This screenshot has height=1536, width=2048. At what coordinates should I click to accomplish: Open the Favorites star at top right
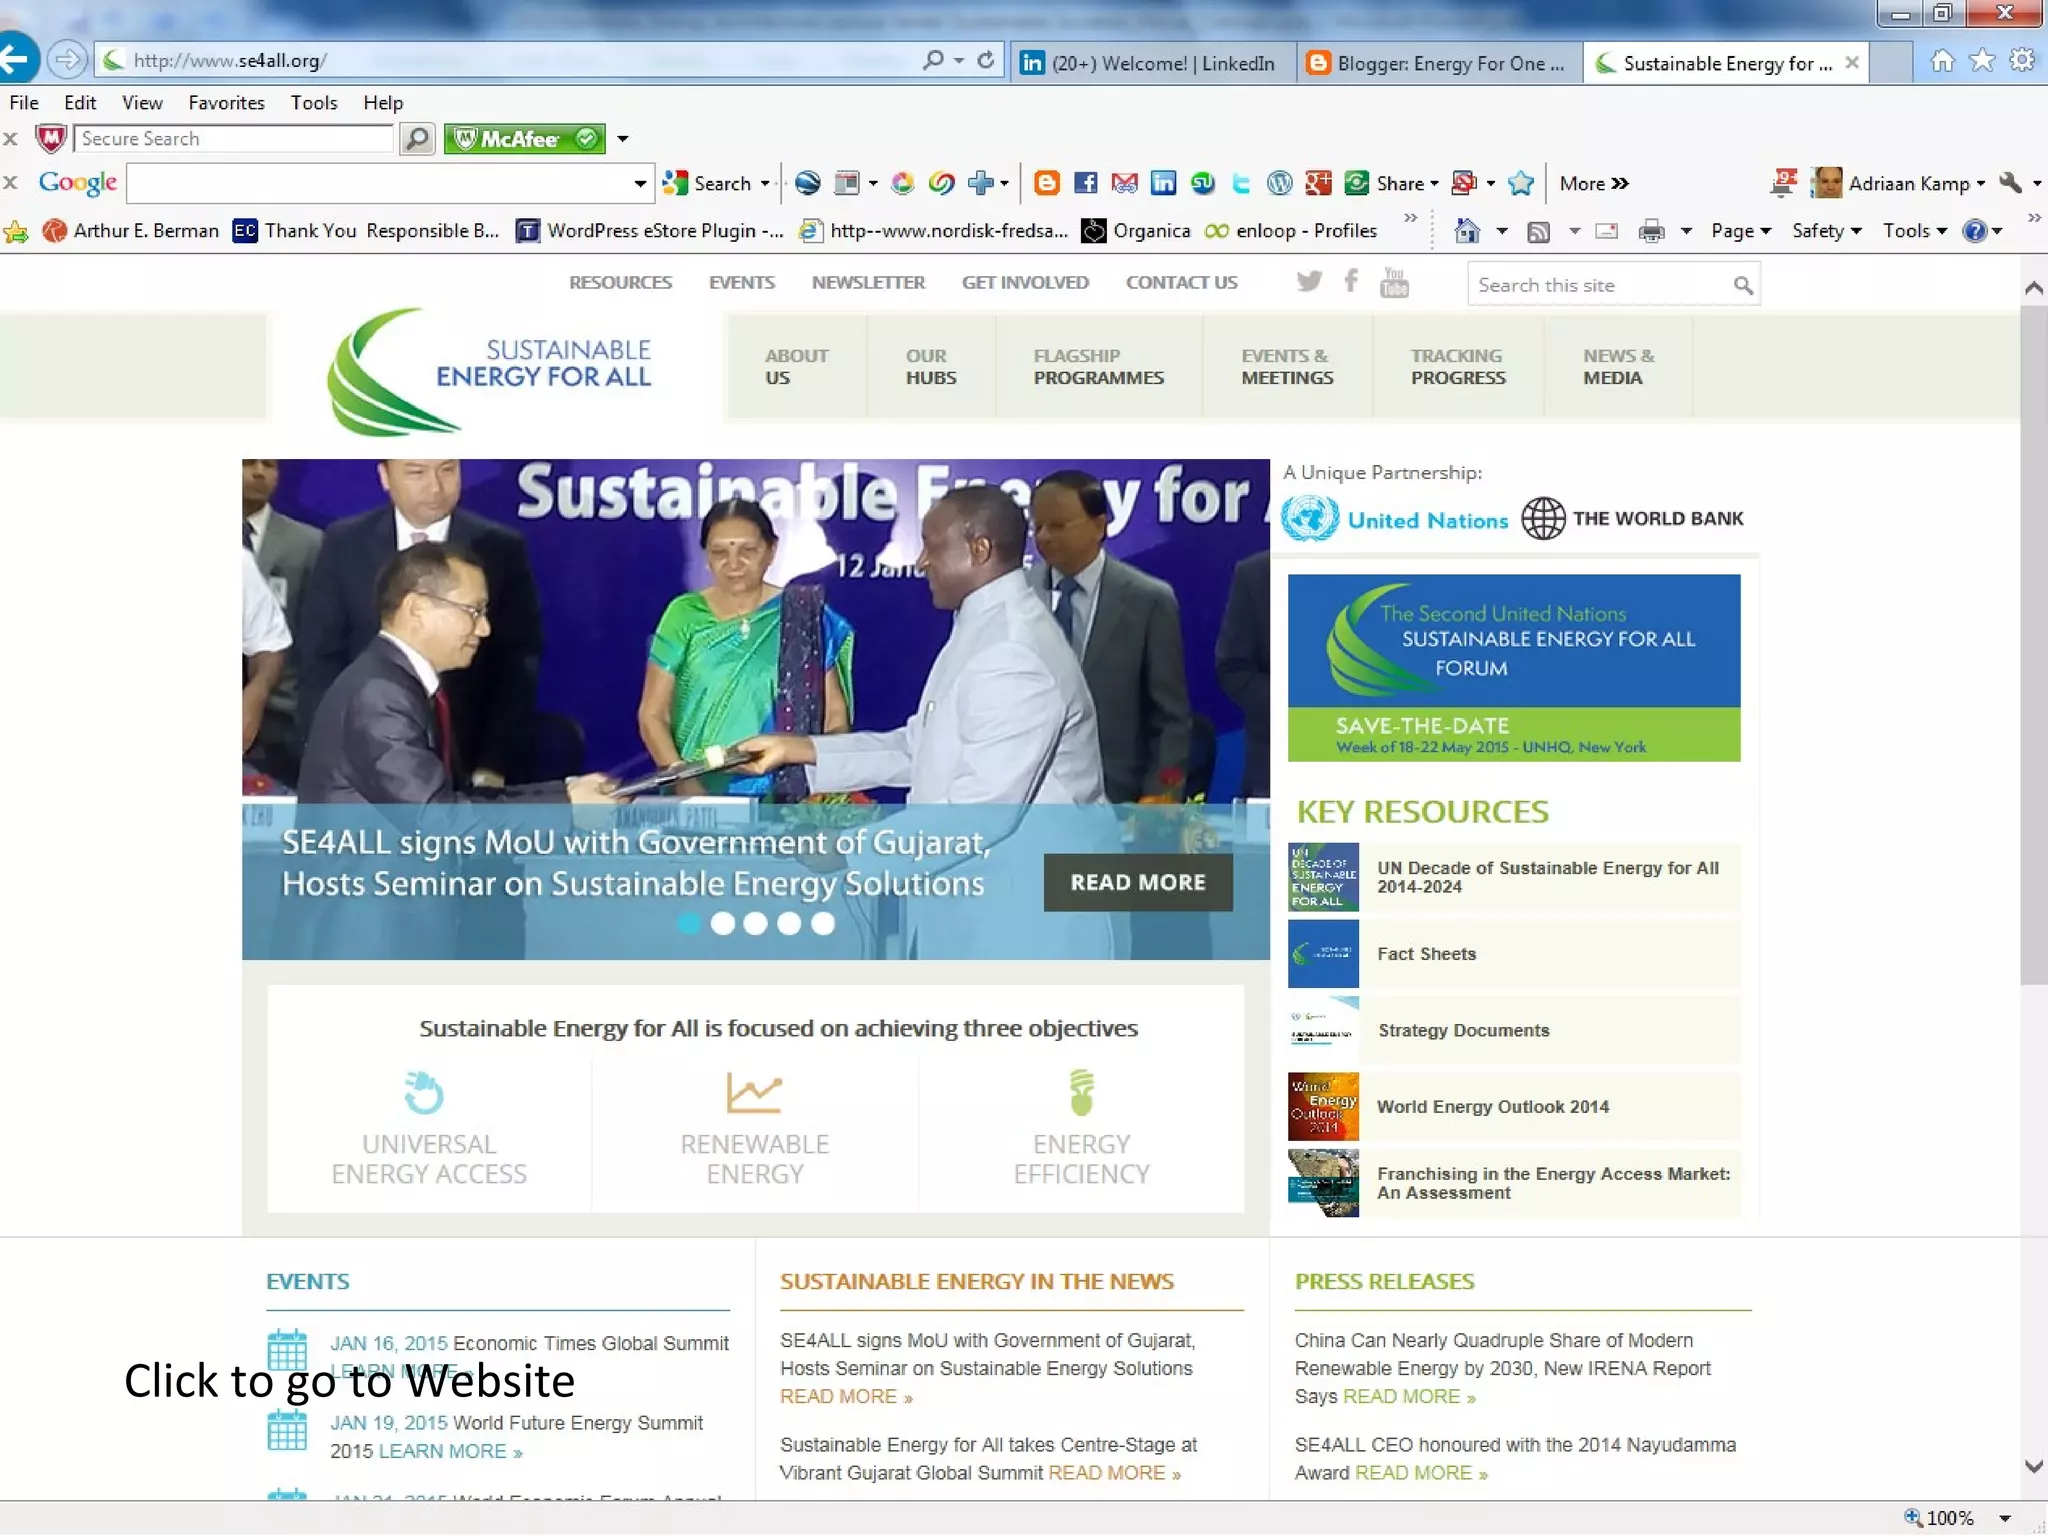click(1981, 61)
